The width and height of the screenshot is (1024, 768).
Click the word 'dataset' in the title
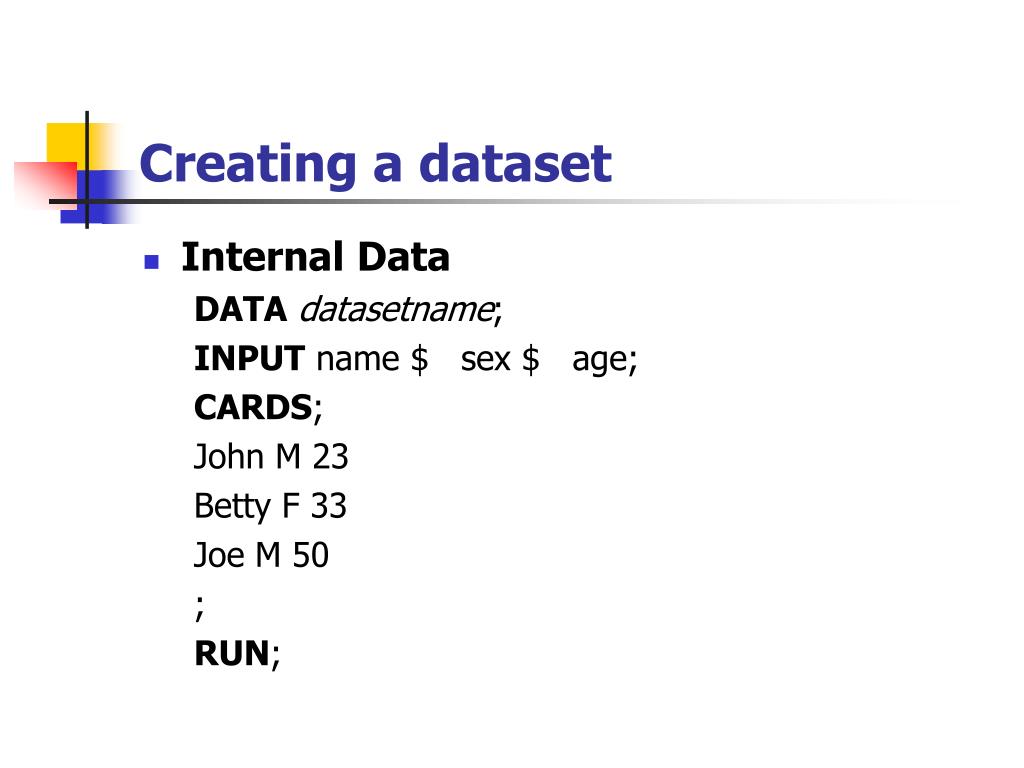point(515,163)
